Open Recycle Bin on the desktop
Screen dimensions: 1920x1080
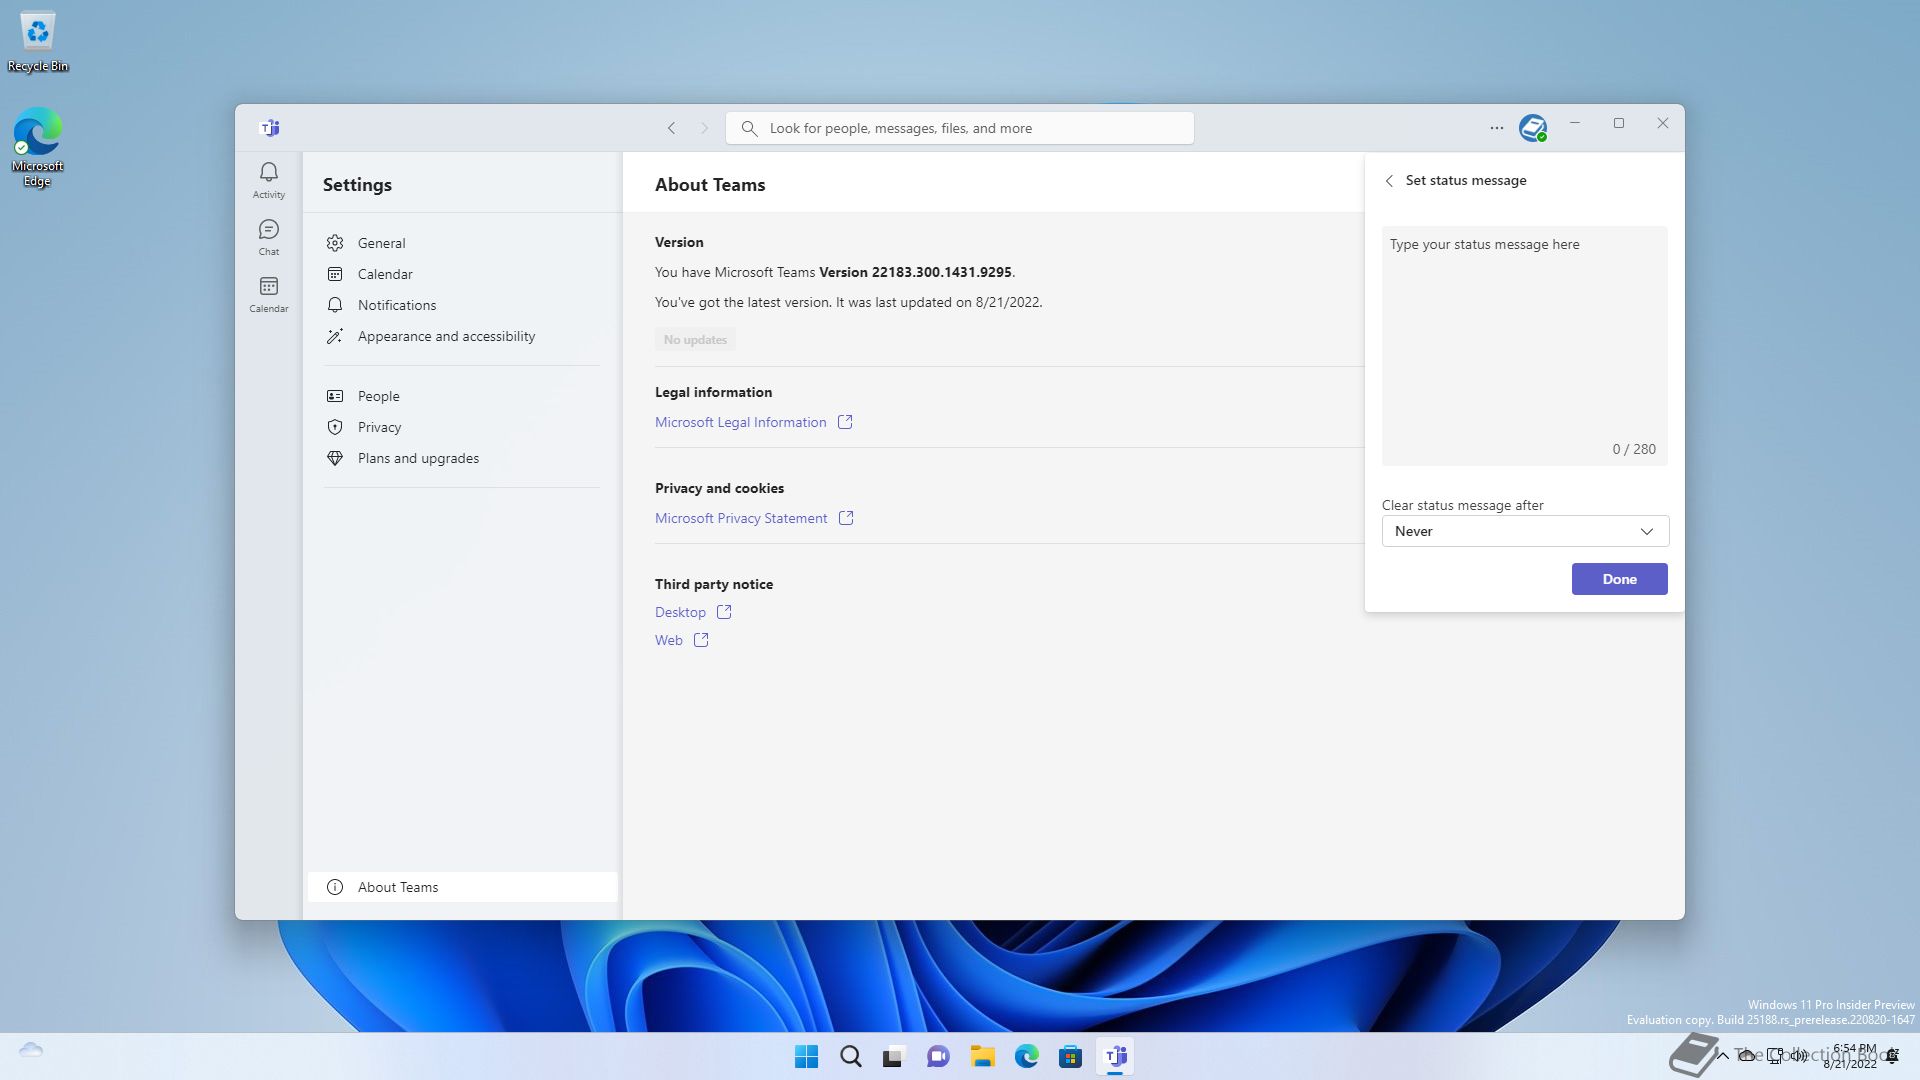coord(38,42)
